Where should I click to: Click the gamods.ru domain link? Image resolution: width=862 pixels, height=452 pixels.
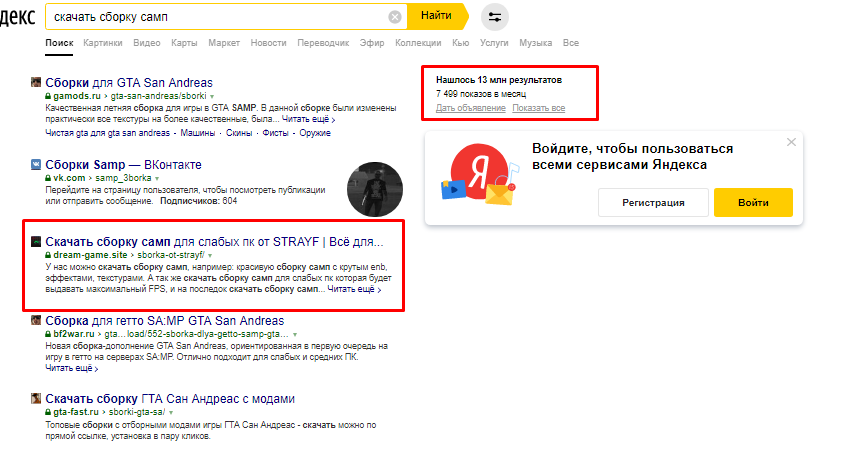pos(77,96)
